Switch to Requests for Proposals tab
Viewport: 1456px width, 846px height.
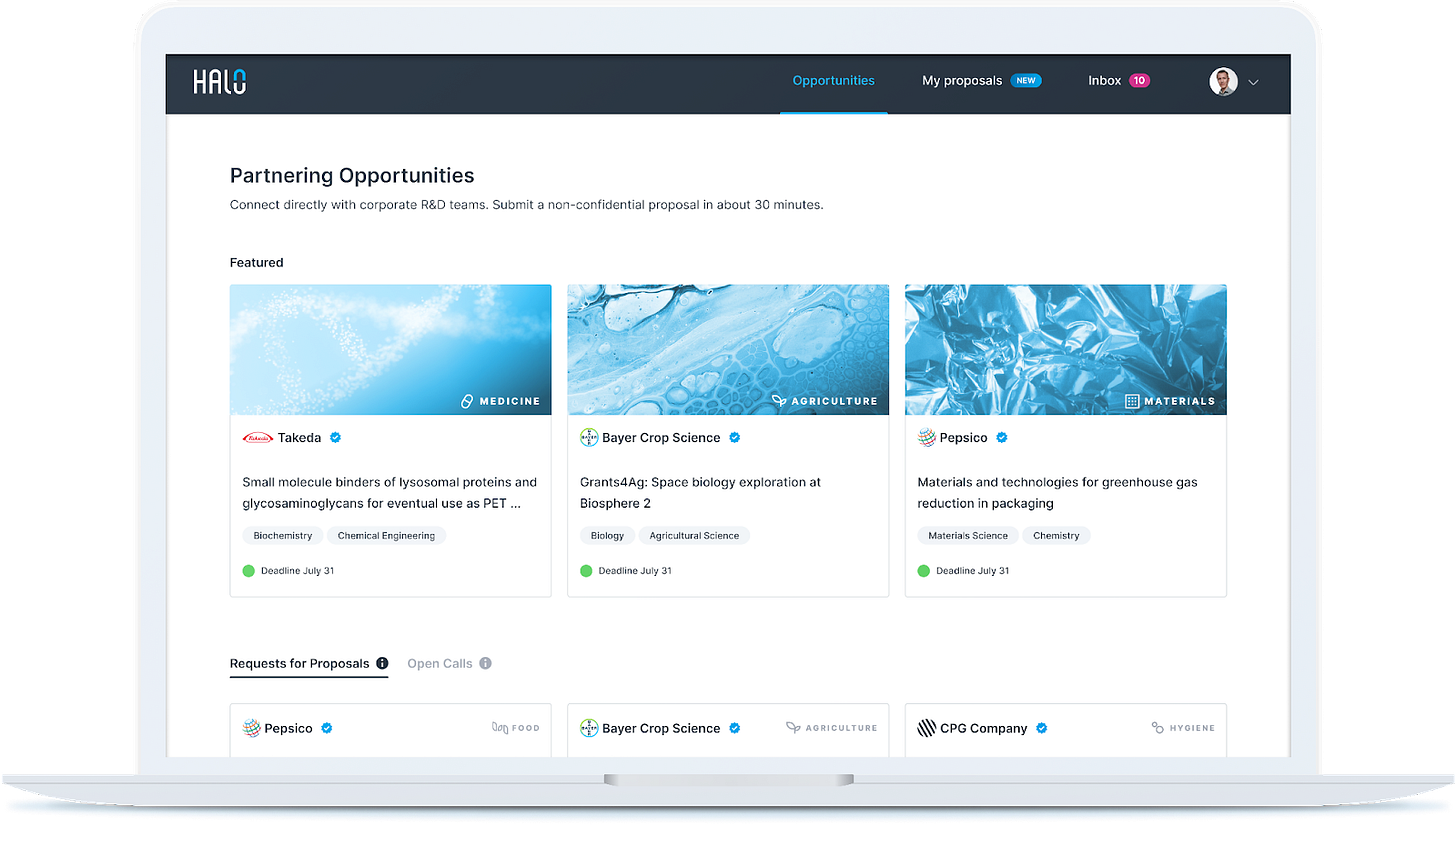click(300, 664)
